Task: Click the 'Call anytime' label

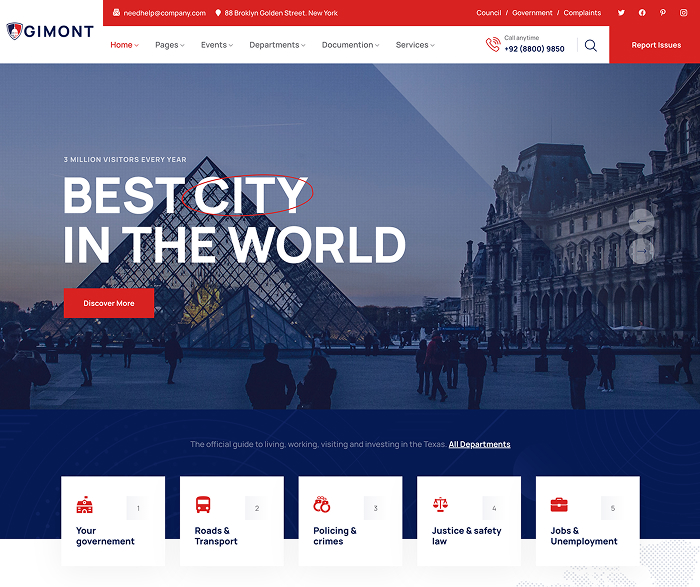Action: (x=521, y=37)
